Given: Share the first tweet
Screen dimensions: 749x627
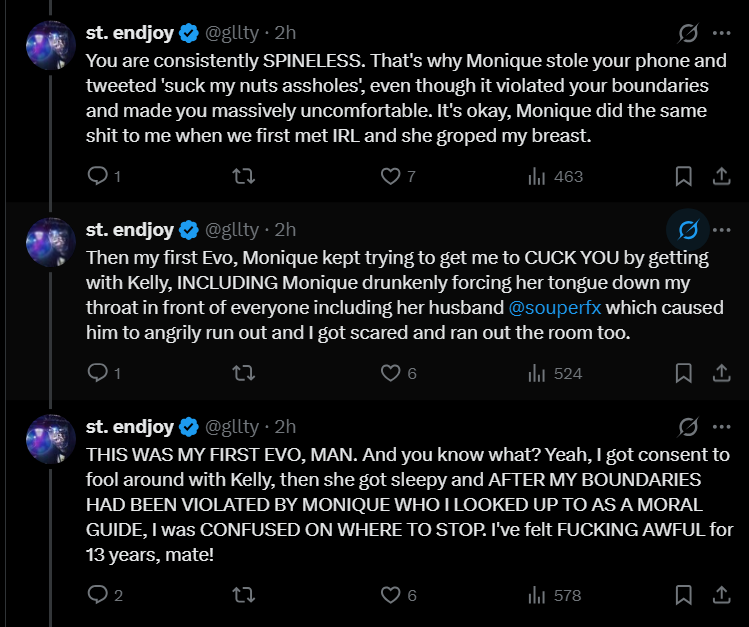Looking at the screenshot, I should coord(721,176).
